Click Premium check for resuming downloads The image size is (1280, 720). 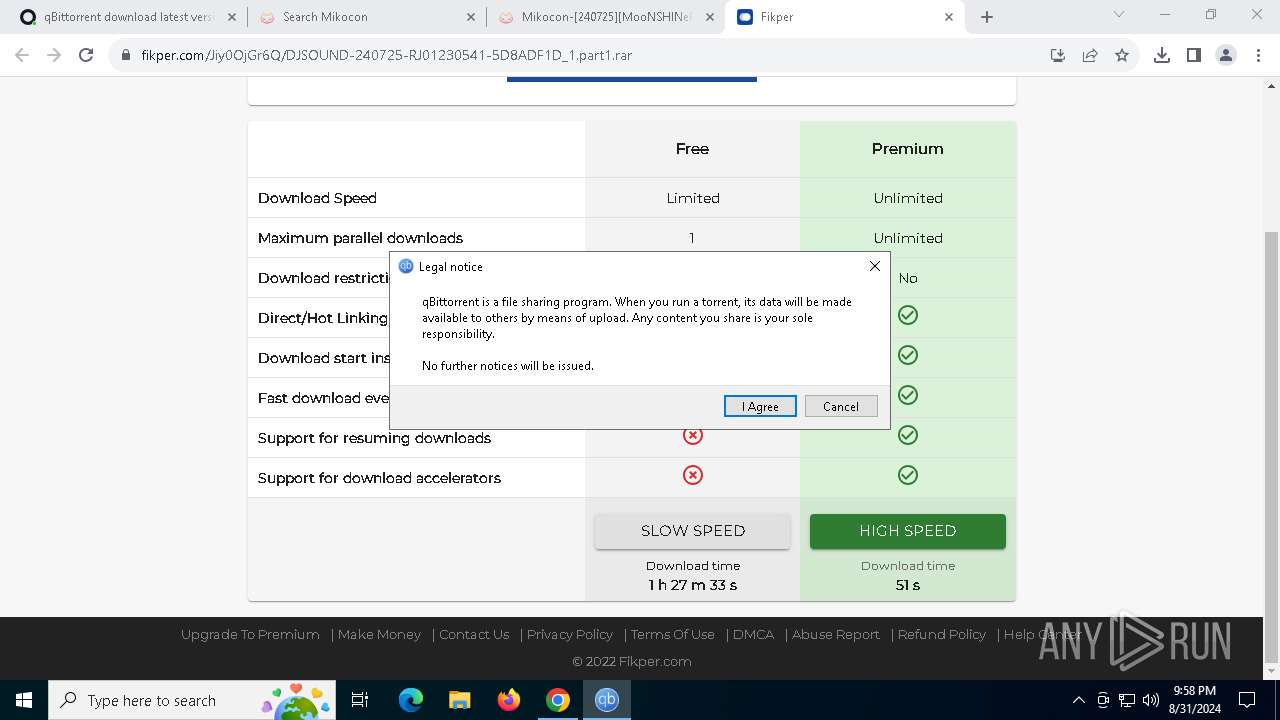pyautogui.click(x=908, y=435)
